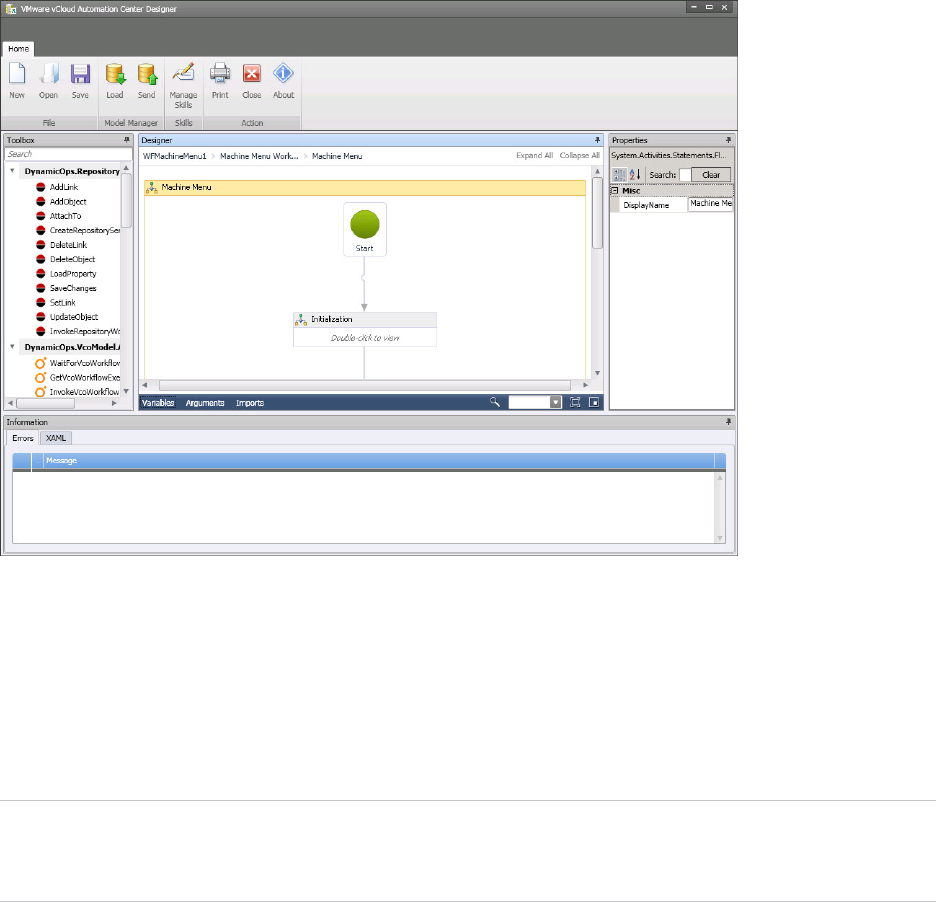Viewport: 936px width, 902px height.
Task: Open the About dialog
Action: coord(284,74)
